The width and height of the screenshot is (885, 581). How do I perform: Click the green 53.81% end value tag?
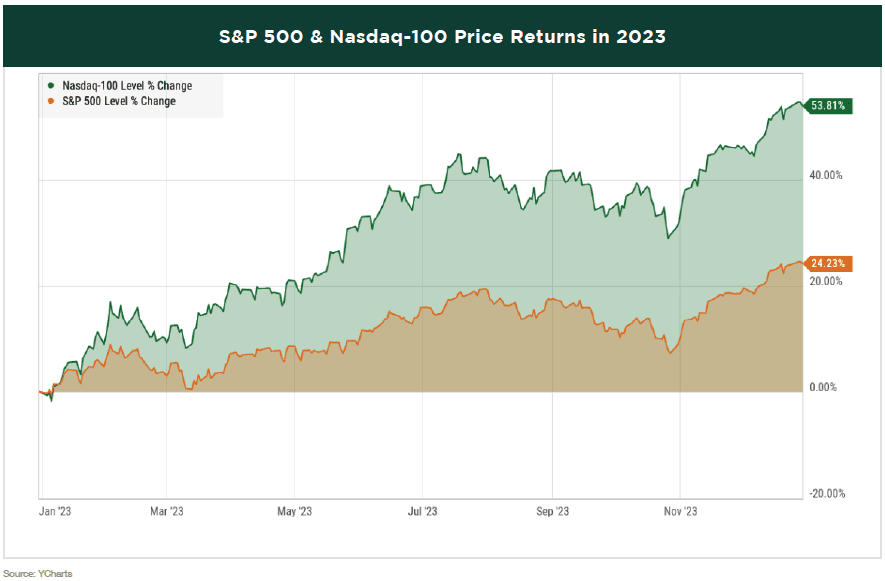(829, 105)
